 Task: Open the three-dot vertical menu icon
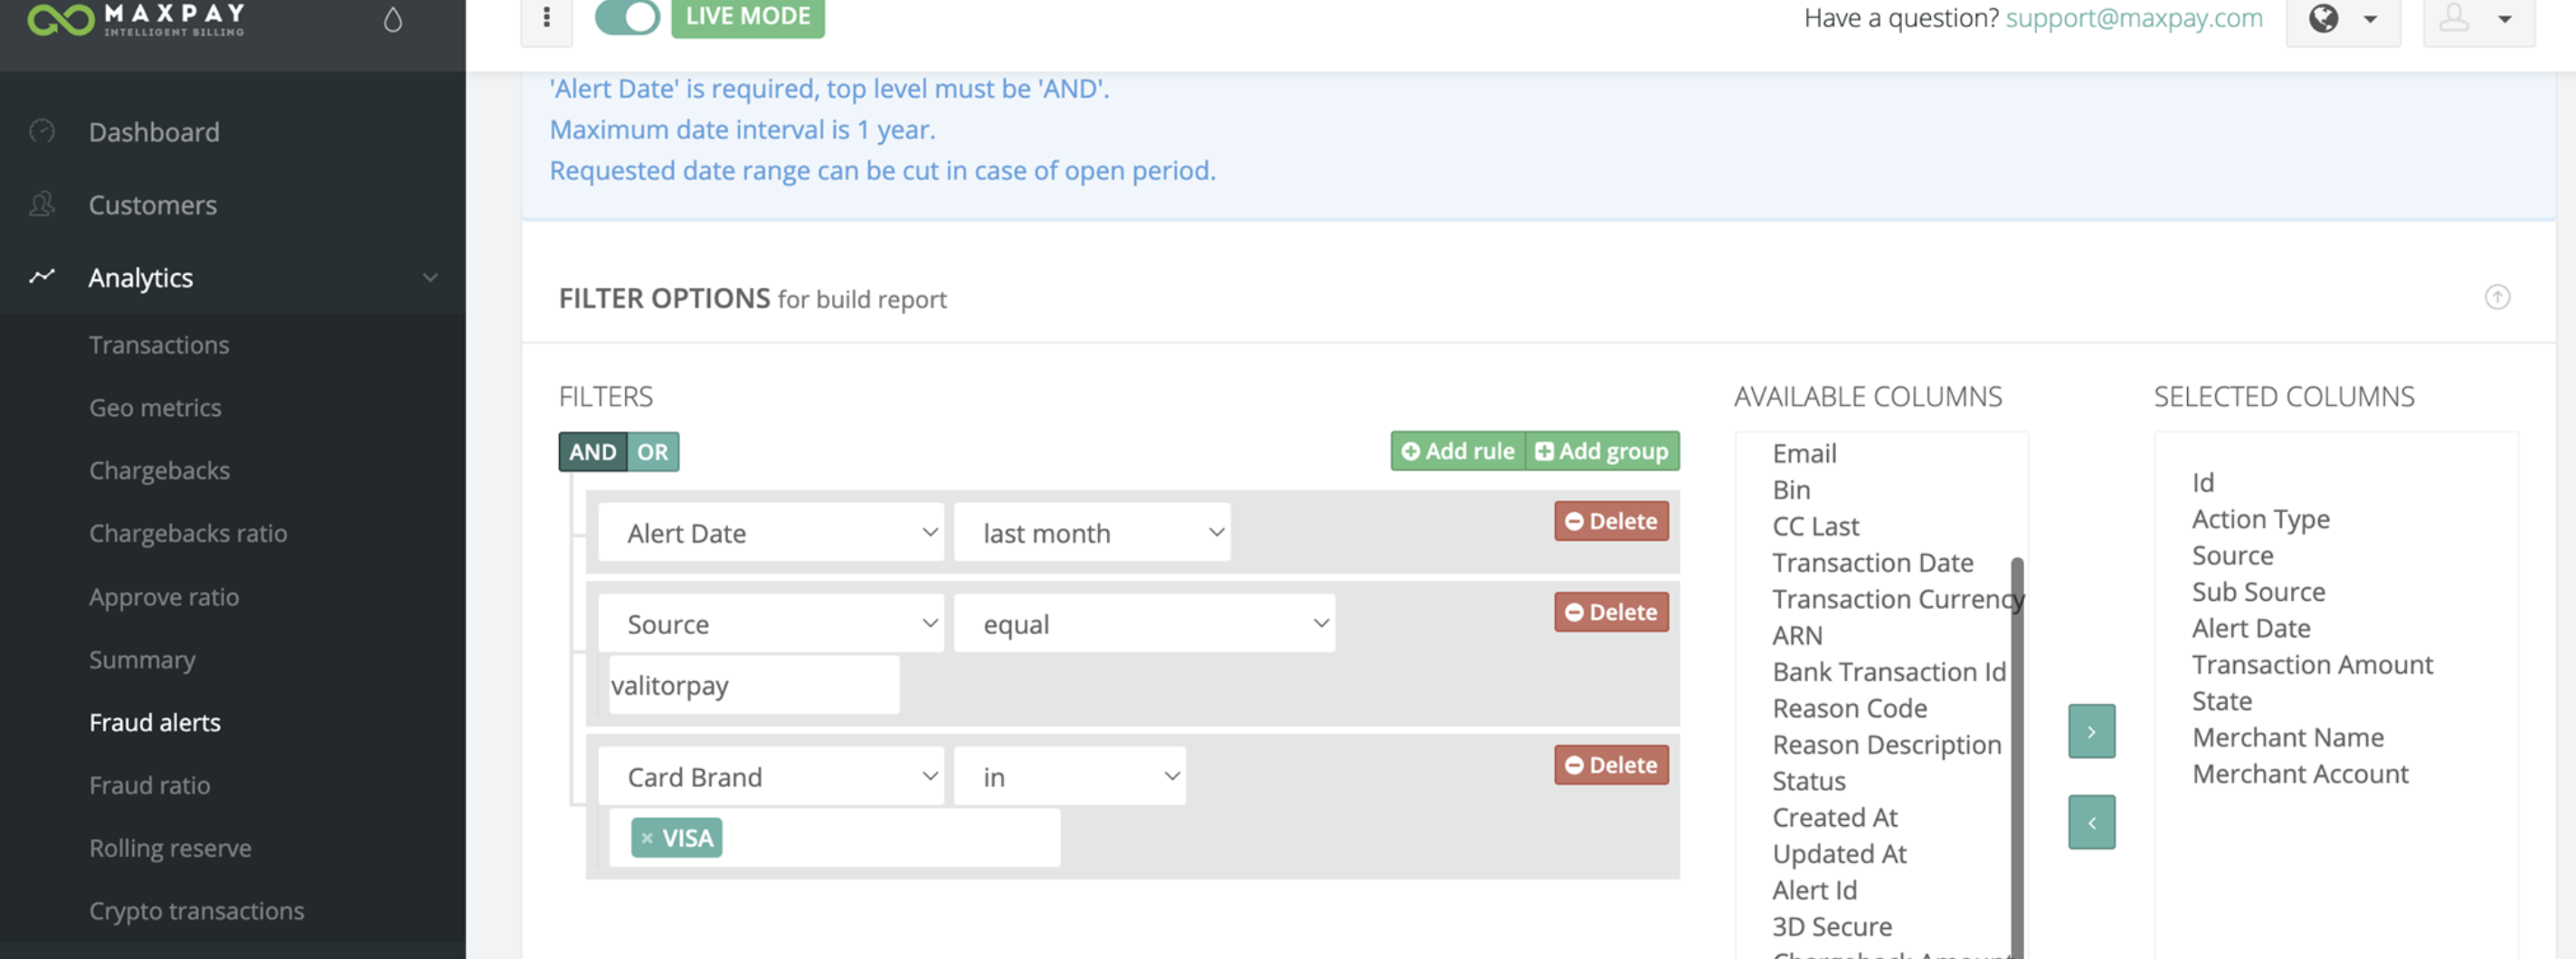click(x=546, y=18)
